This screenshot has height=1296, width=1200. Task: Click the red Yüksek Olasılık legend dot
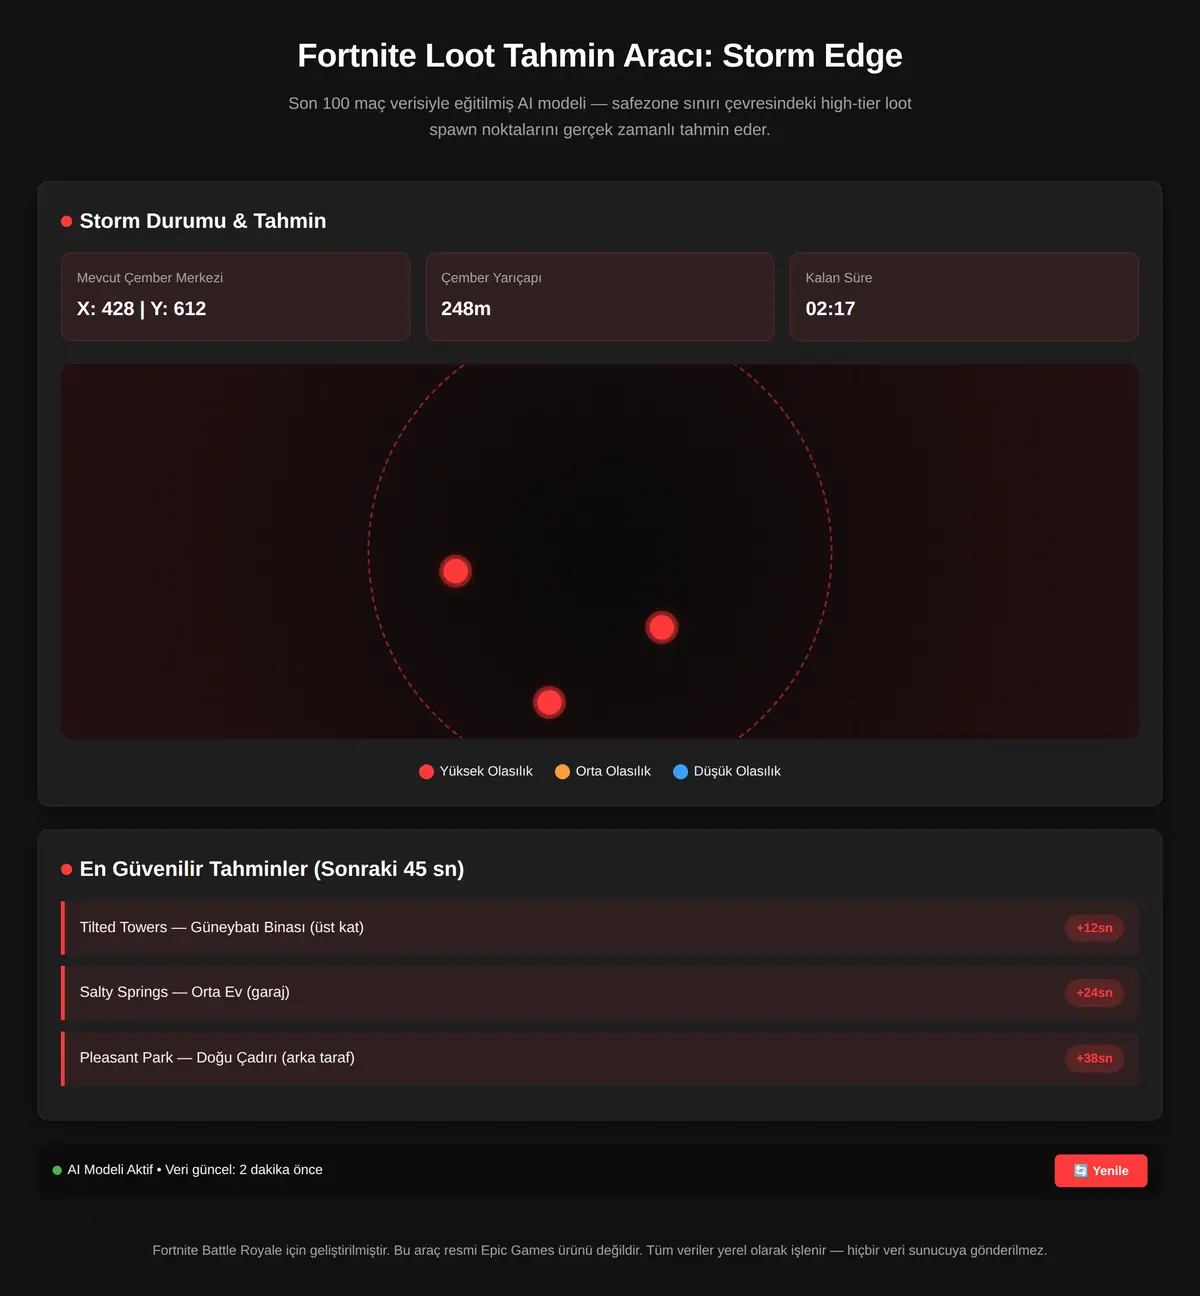coord(426,771)
